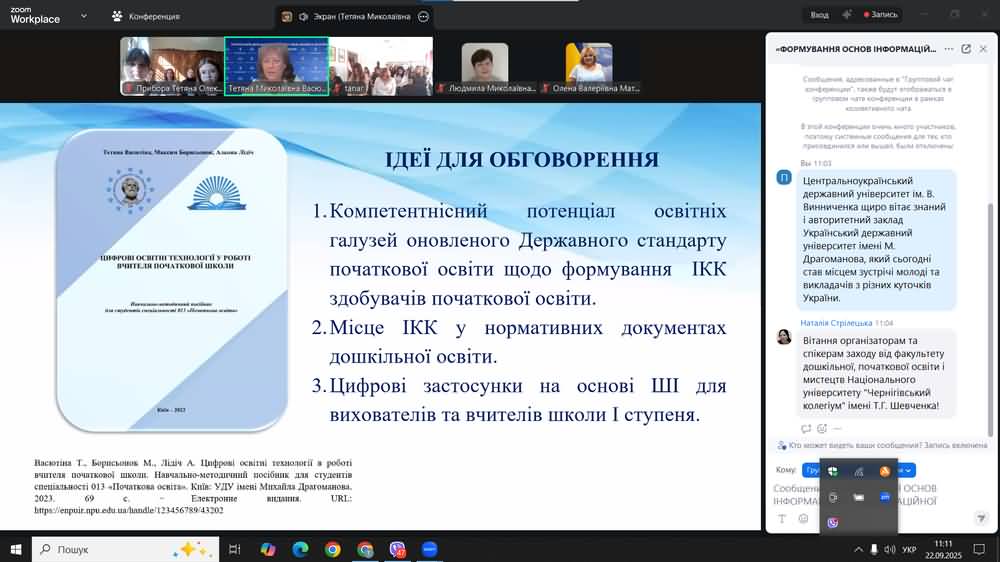This screenshot has width=1000, height=562.
Task: Open the emoji picker in chat input
Action: pos(803,518)
